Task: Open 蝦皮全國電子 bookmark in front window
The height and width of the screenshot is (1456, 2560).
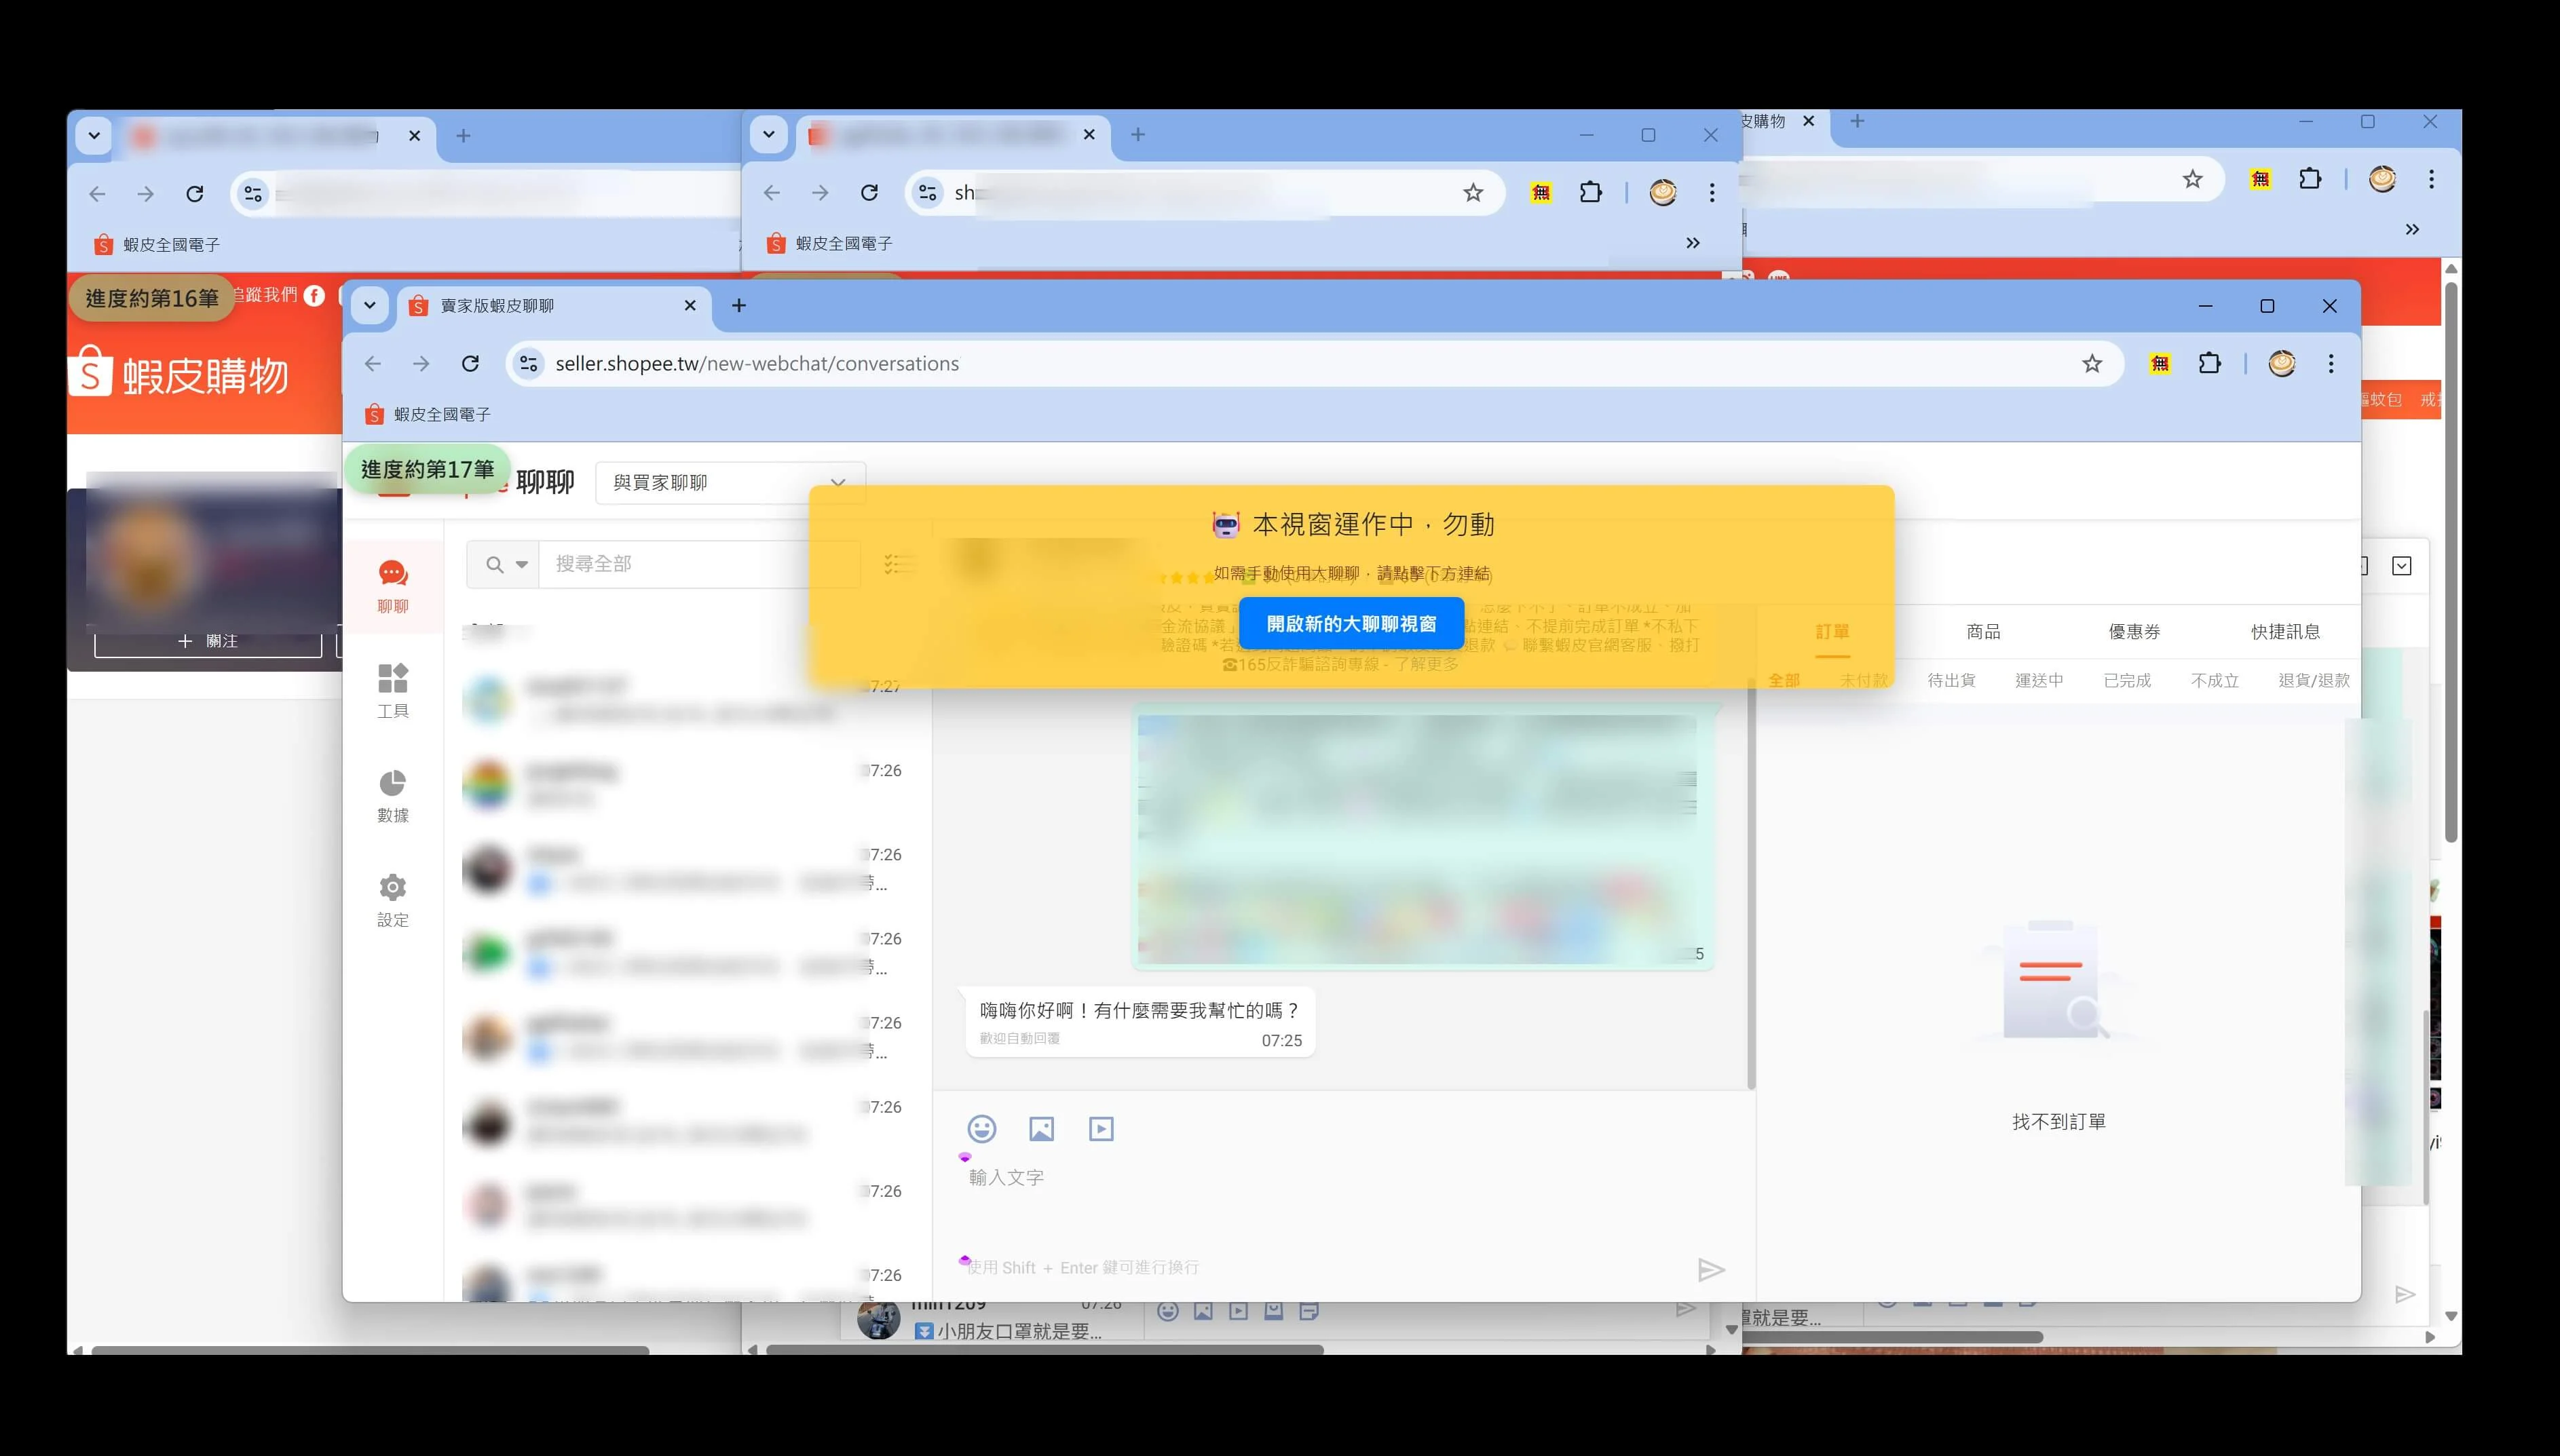Action: pyautogui.click(x=428, y=414)
